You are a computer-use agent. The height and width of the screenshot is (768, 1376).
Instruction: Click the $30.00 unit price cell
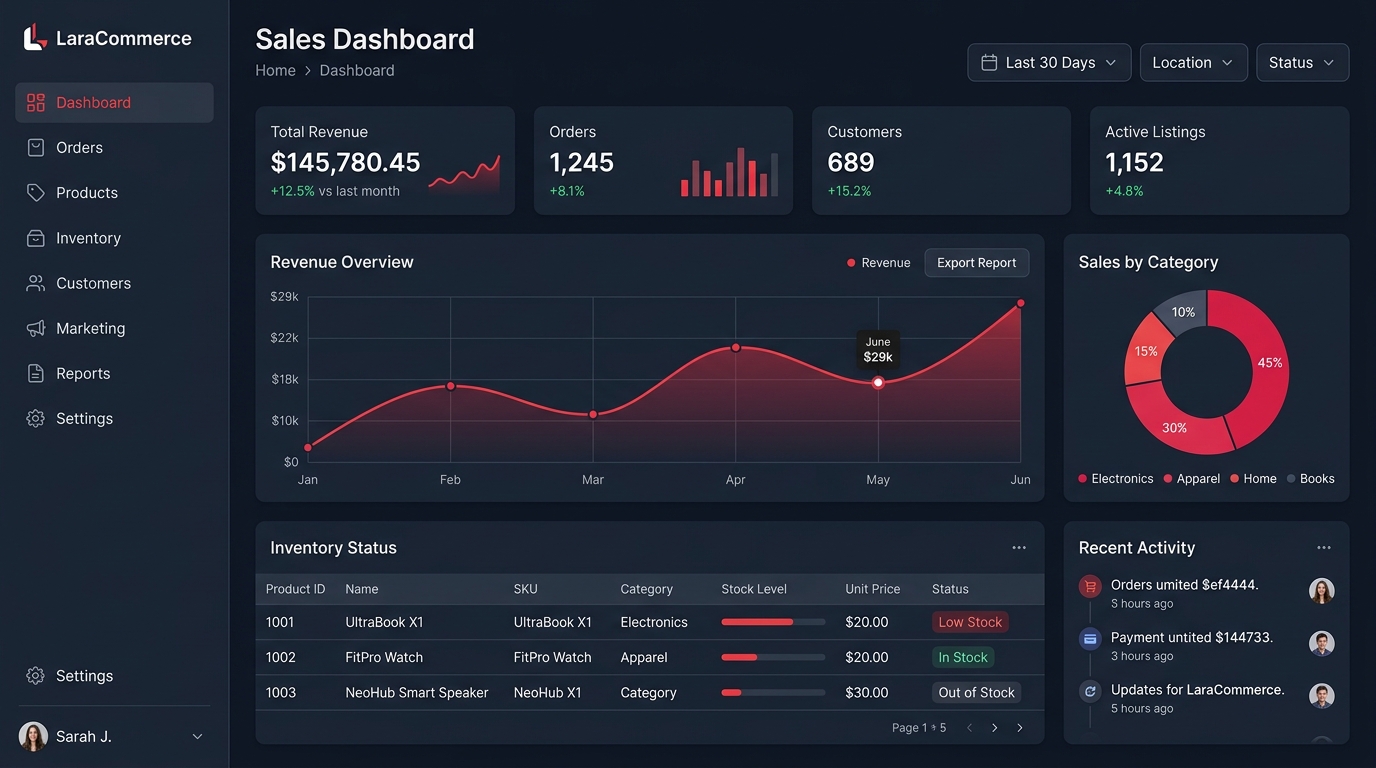[867, 692]
